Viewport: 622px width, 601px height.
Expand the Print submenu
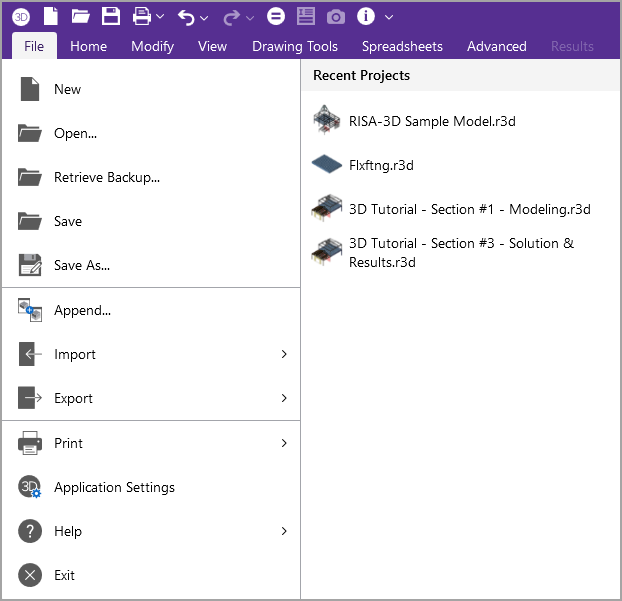point(284,443)
